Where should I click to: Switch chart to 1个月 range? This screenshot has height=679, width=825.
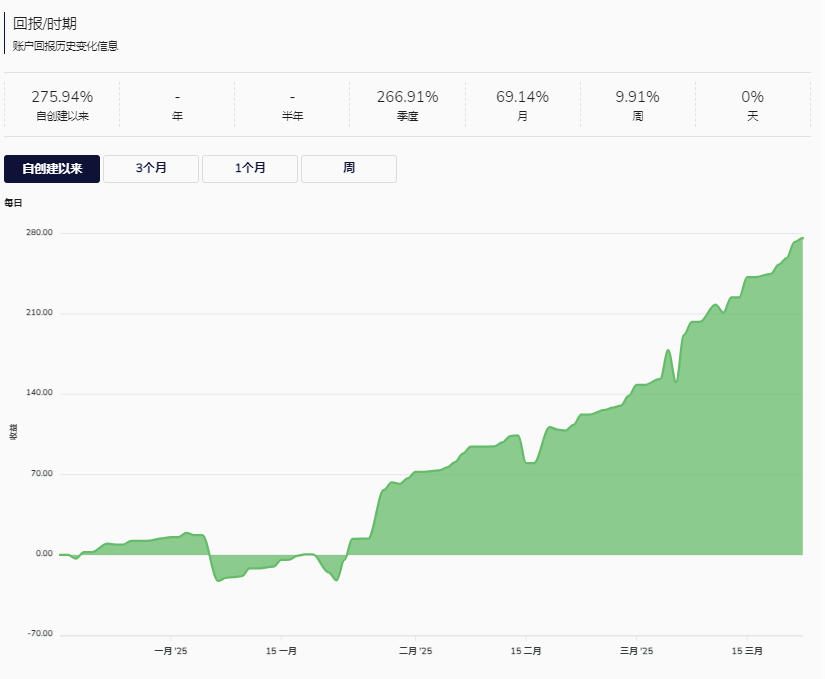[x=250, y=169]
